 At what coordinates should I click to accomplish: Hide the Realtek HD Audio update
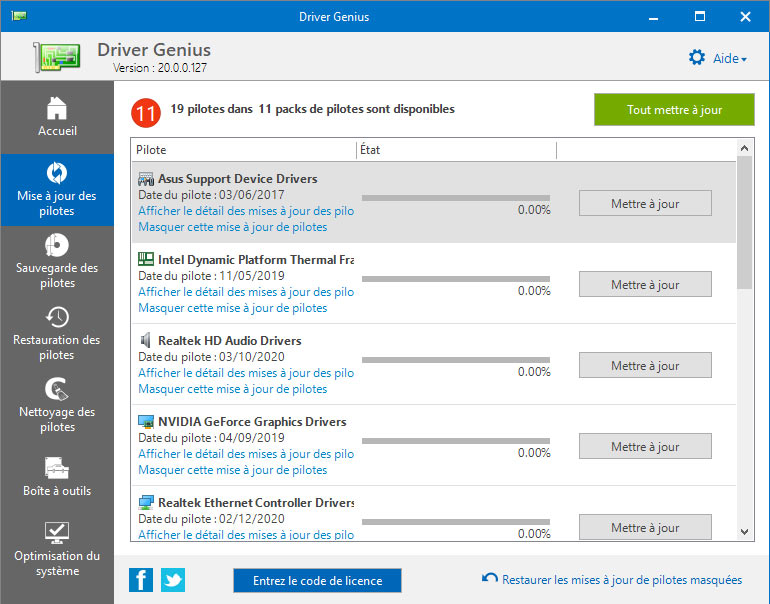pyautogui.click(x=233, y=389)
